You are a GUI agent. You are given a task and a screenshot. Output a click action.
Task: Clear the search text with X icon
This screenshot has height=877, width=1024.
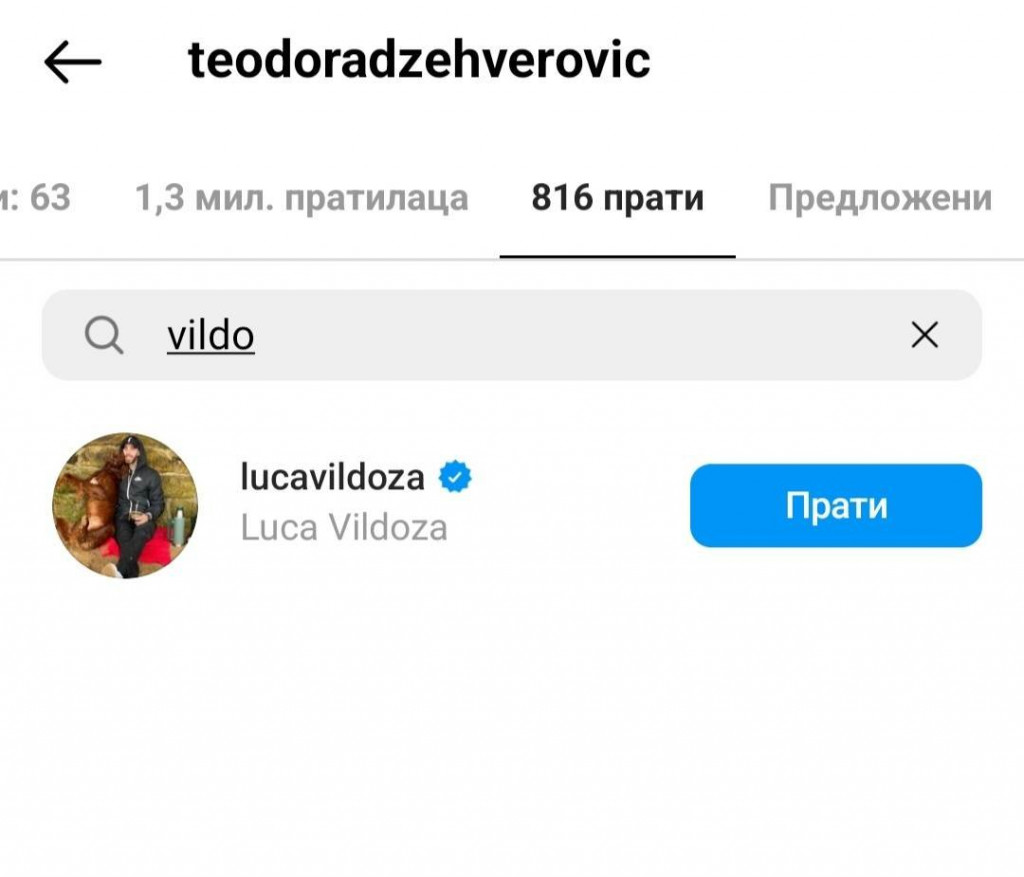click(924, 335)
